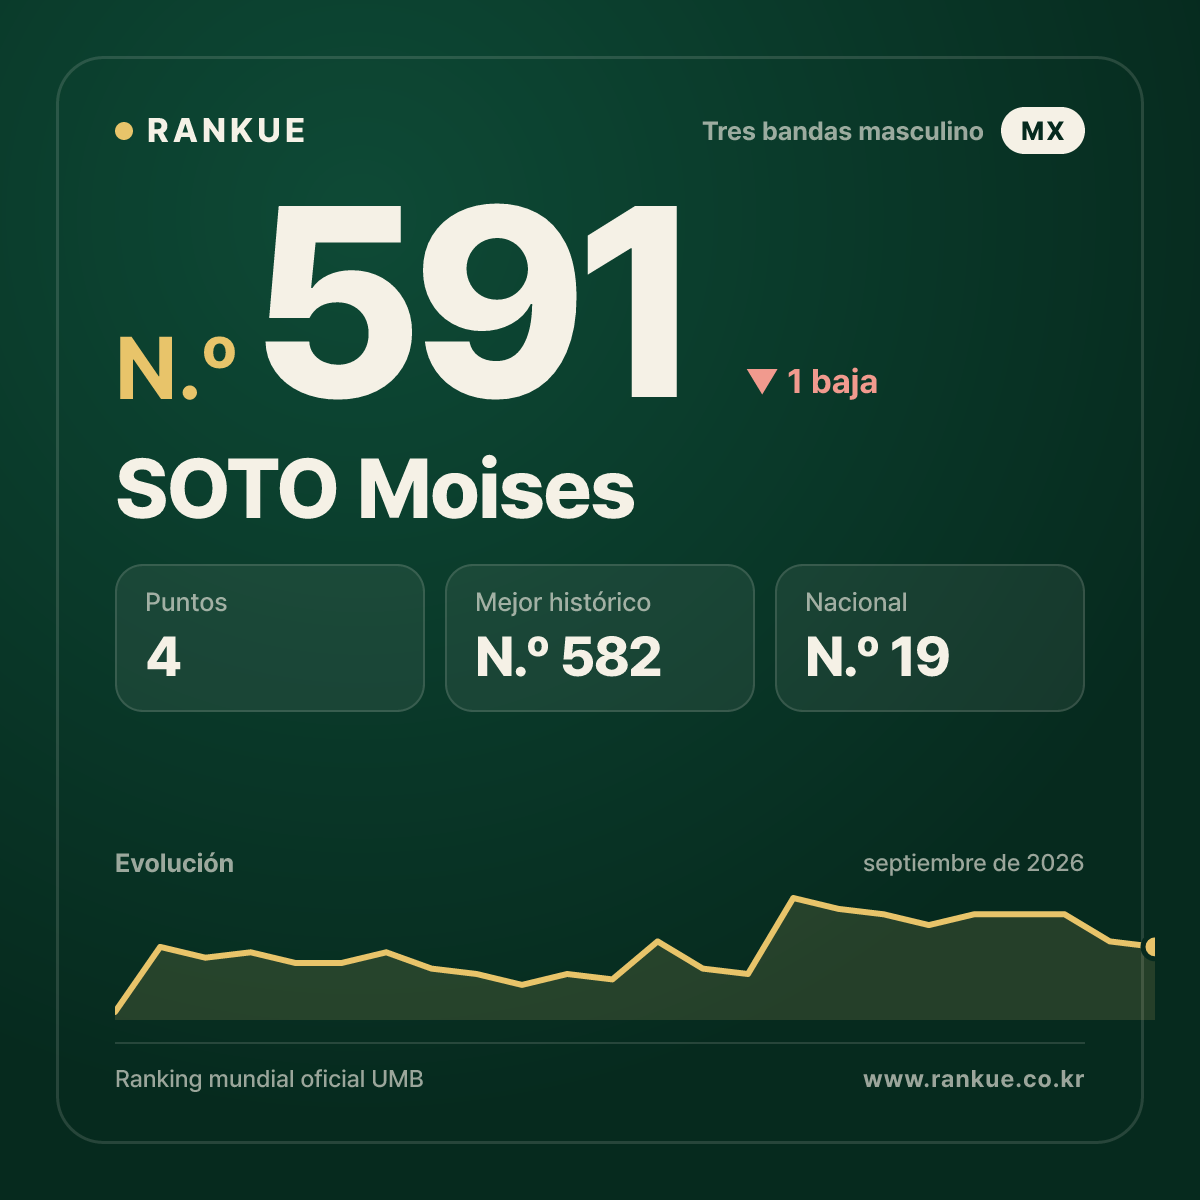Click the yellow N.º prefix
This screenshot has width=1200, height=1200.
pyautogui.click(x=177, y=369)
